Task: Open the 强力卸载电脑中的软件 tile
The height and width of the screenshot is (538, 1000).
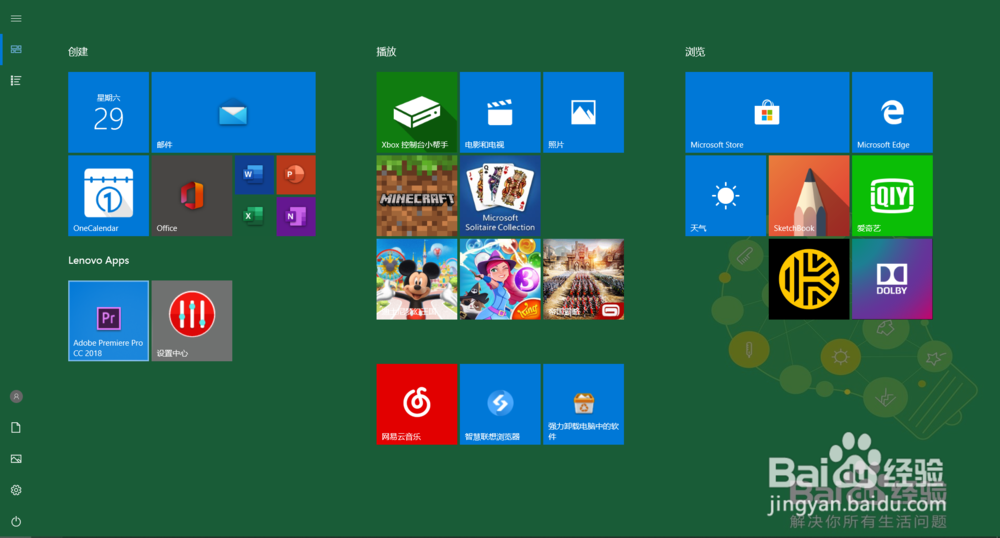Action: point(584,404)
